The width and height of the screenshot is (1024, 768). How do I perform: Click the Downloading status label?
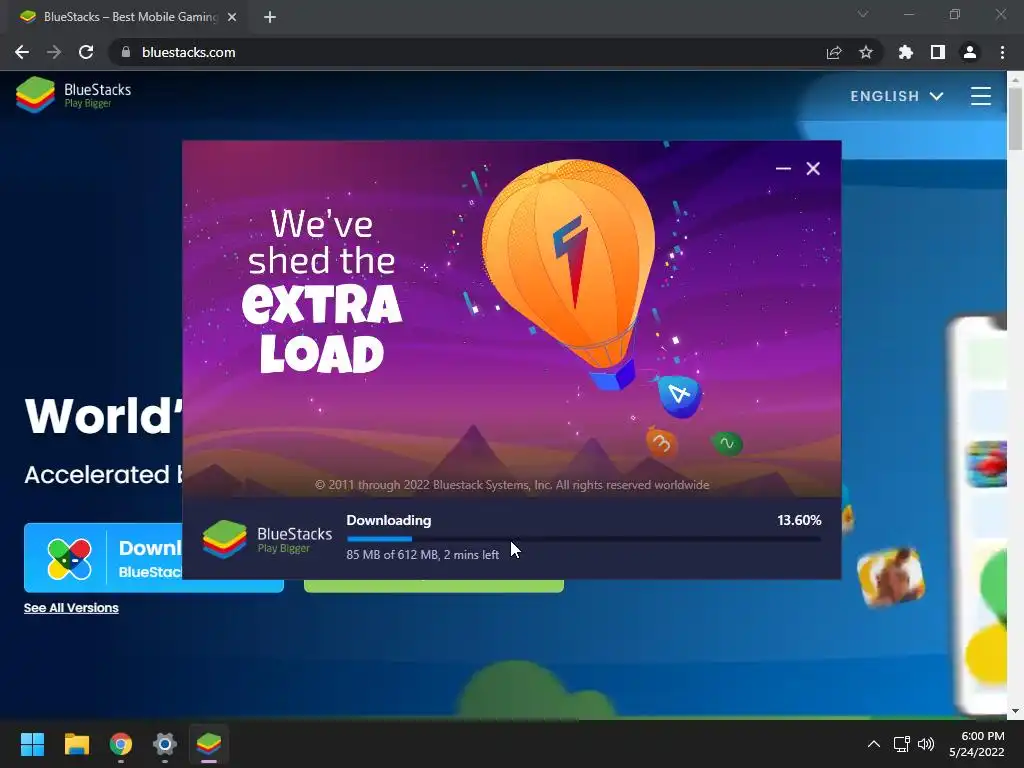(389, 520)
